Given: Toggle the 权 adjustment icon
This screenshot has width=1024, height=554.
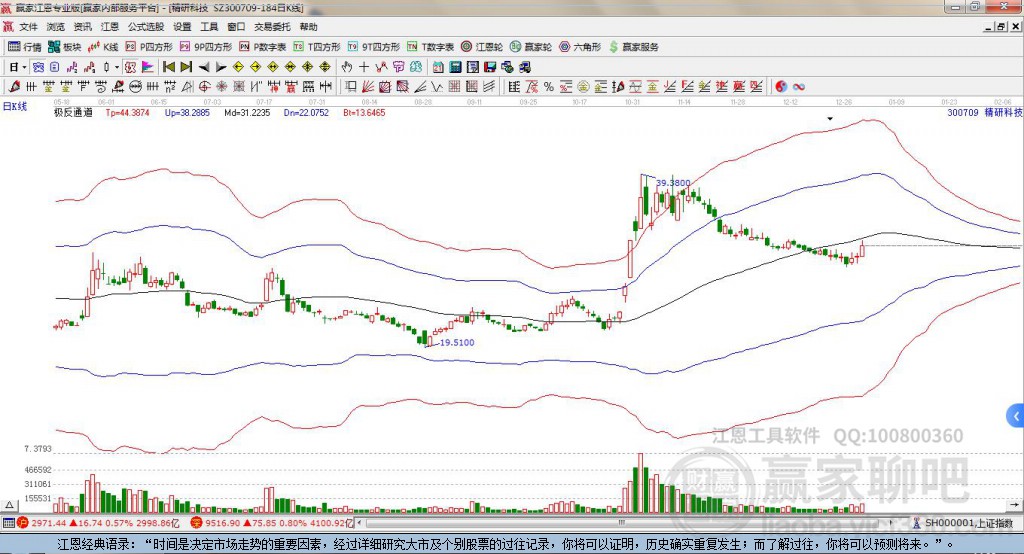Looking at the screenshot, I should coord(131,67).
